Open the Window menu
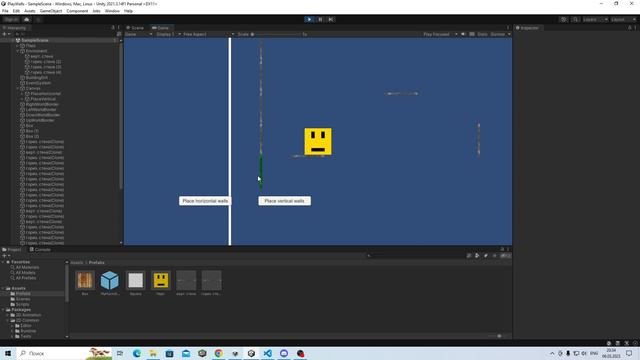640x360 pixels. 112,11
